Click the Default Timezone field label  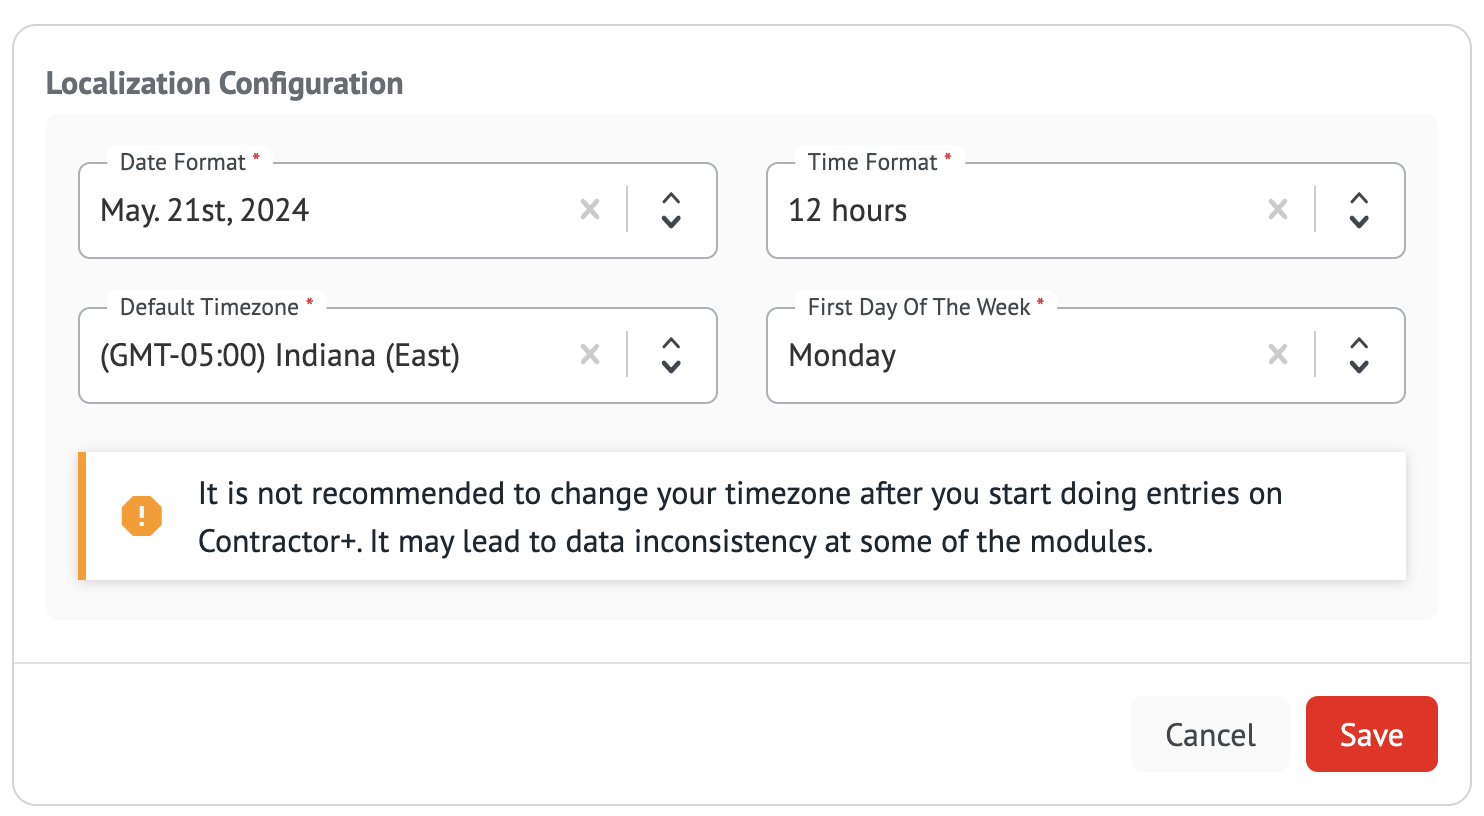click(x=210, y=308)
